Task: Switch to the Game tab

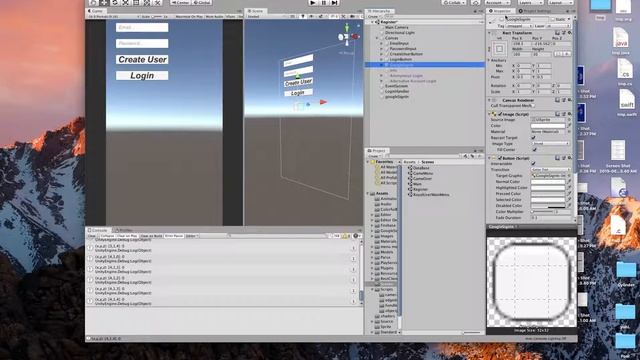Action: pyautogui.click(x=96, y=11)
